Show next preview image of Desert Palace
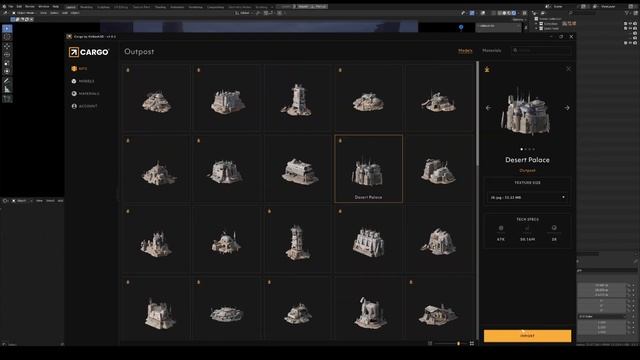Screen dimensions: 640x360 click(567, 108)
